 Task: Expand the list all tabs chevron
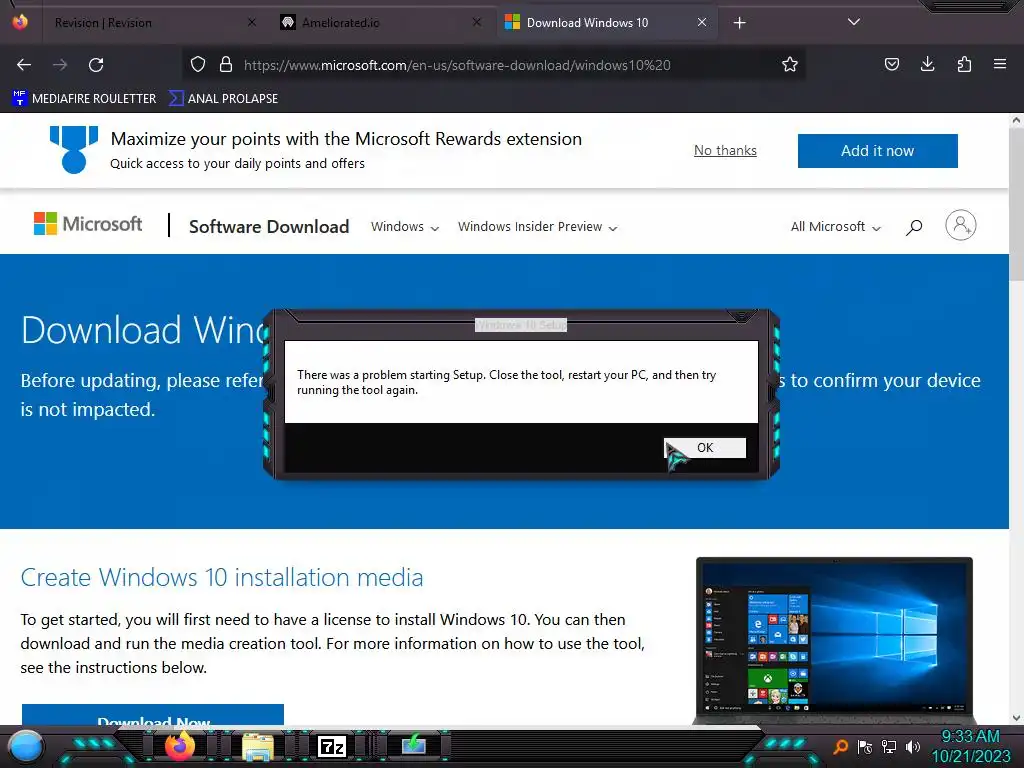pyautogui.click(x=854, y=22)
